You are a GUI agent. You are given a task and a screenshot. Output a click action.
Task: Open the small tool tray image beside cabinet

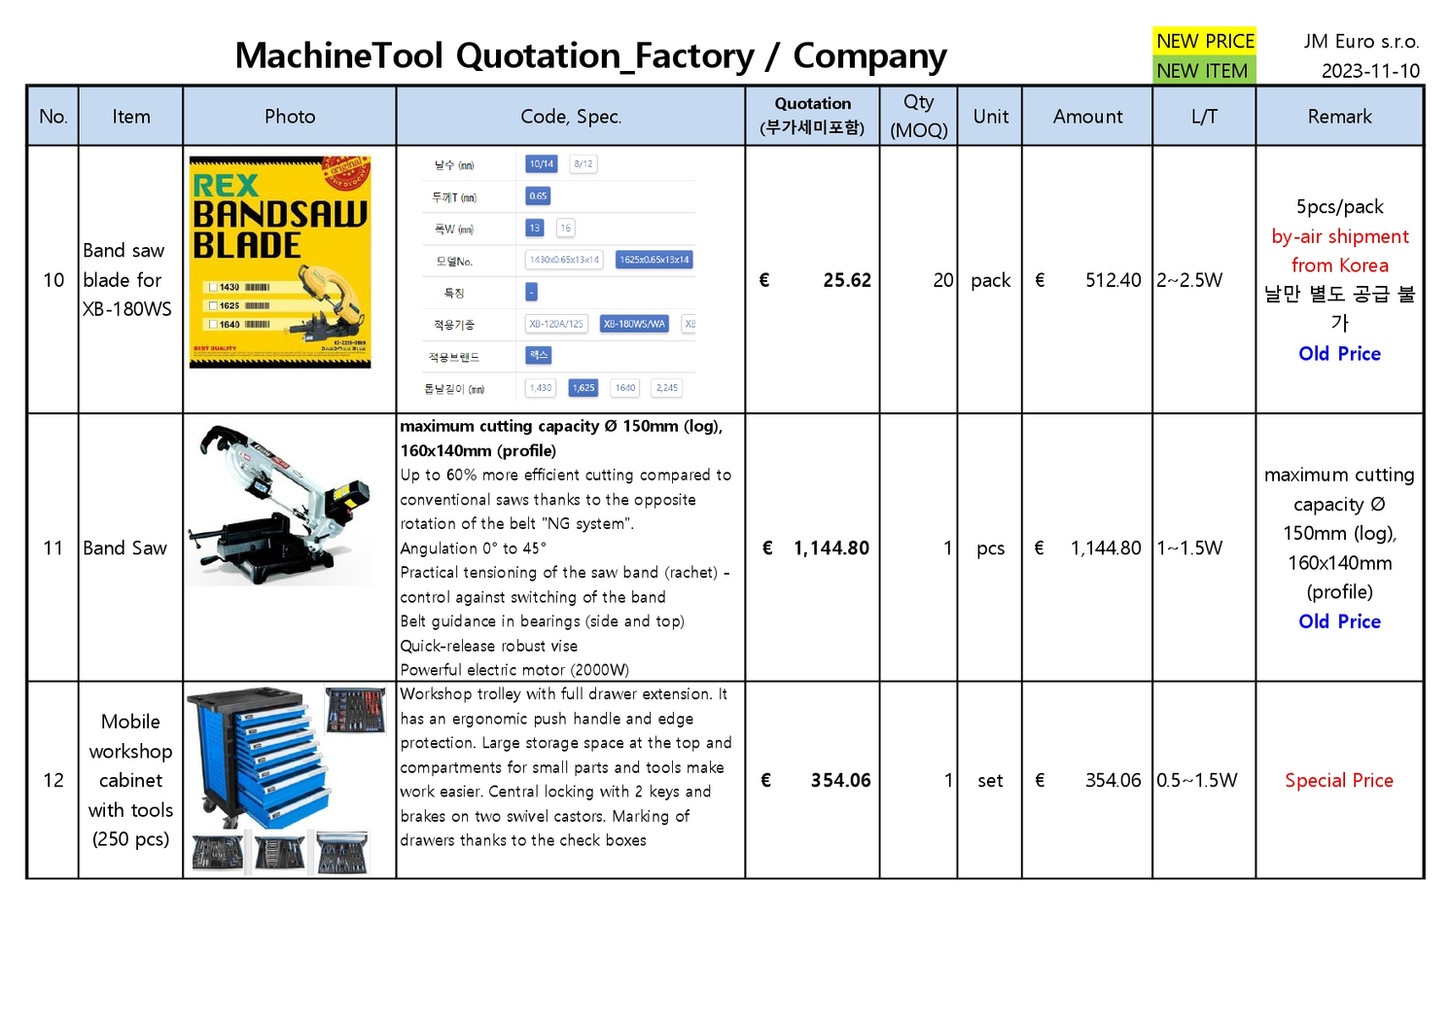tap(356, 709)
